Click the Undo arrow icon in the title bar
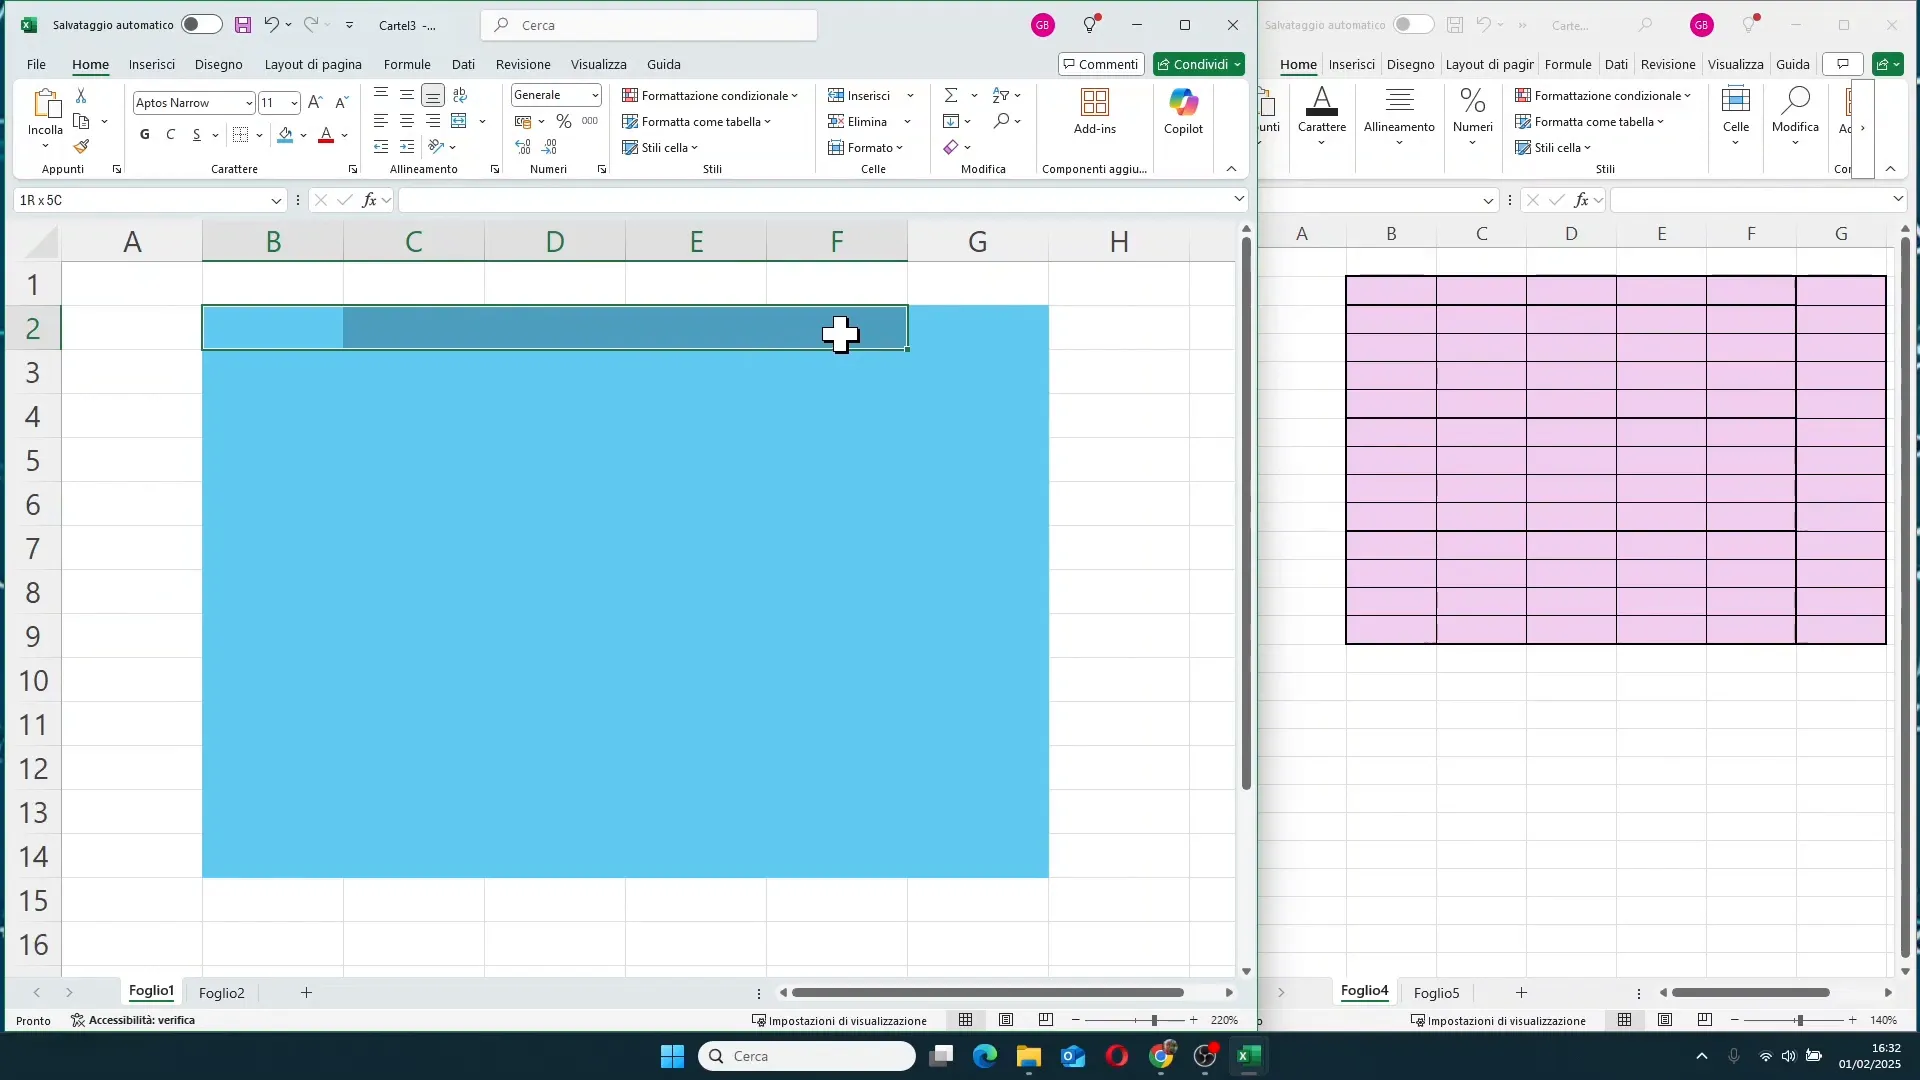 (271, 25)
